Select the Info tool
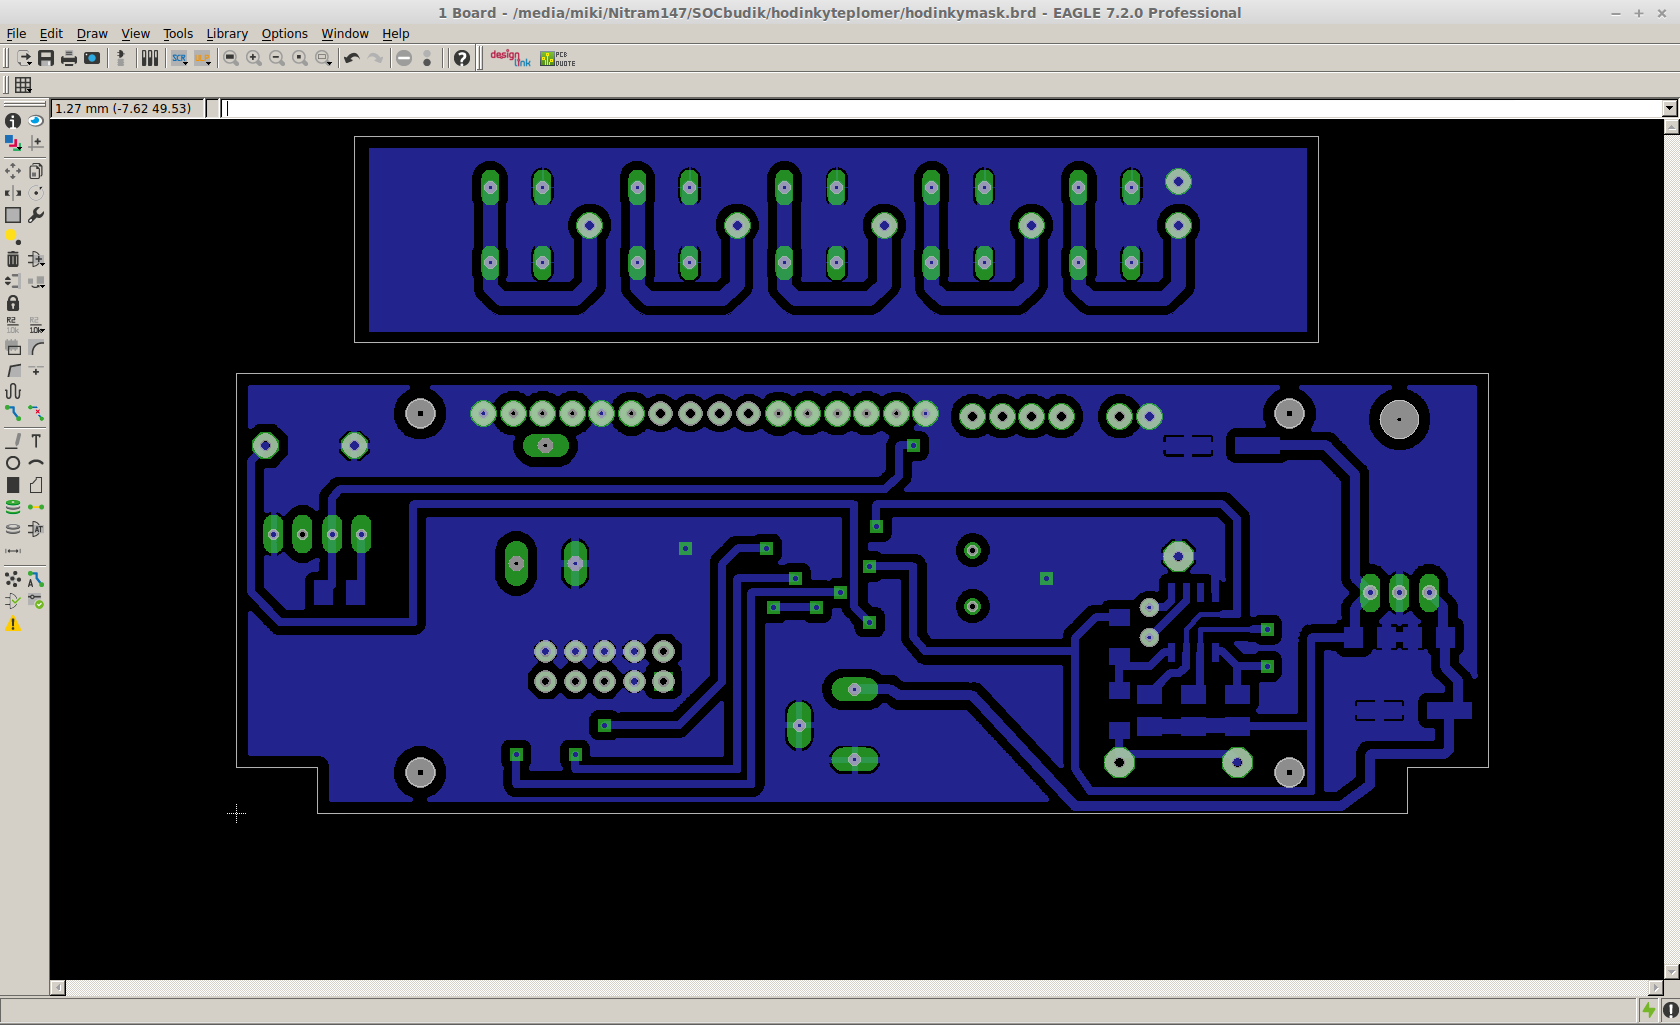Viewport: 1680px width, 1025px height. [x=13, y=120]
